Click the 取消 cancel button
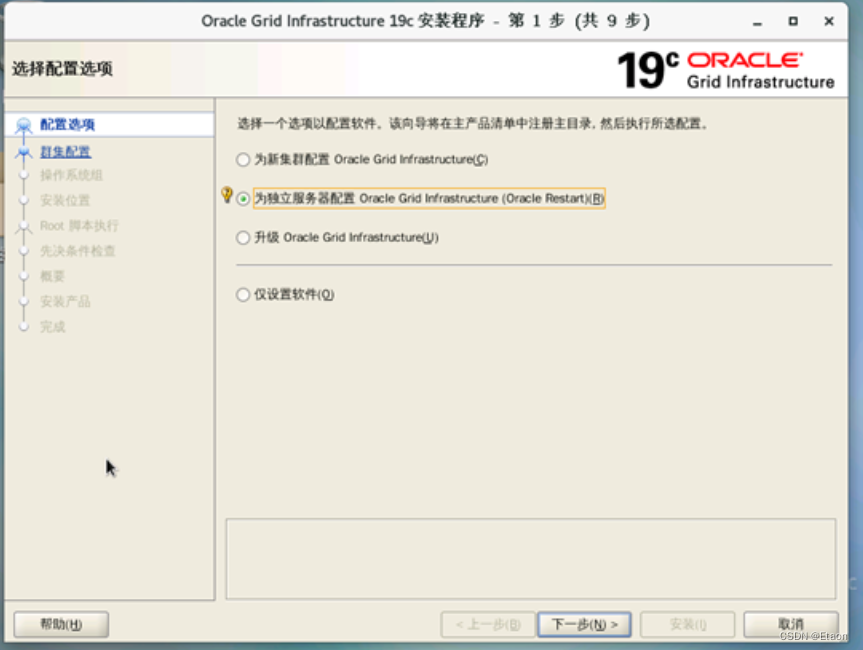This screenshot has height=650, width=863. point(791,625)
